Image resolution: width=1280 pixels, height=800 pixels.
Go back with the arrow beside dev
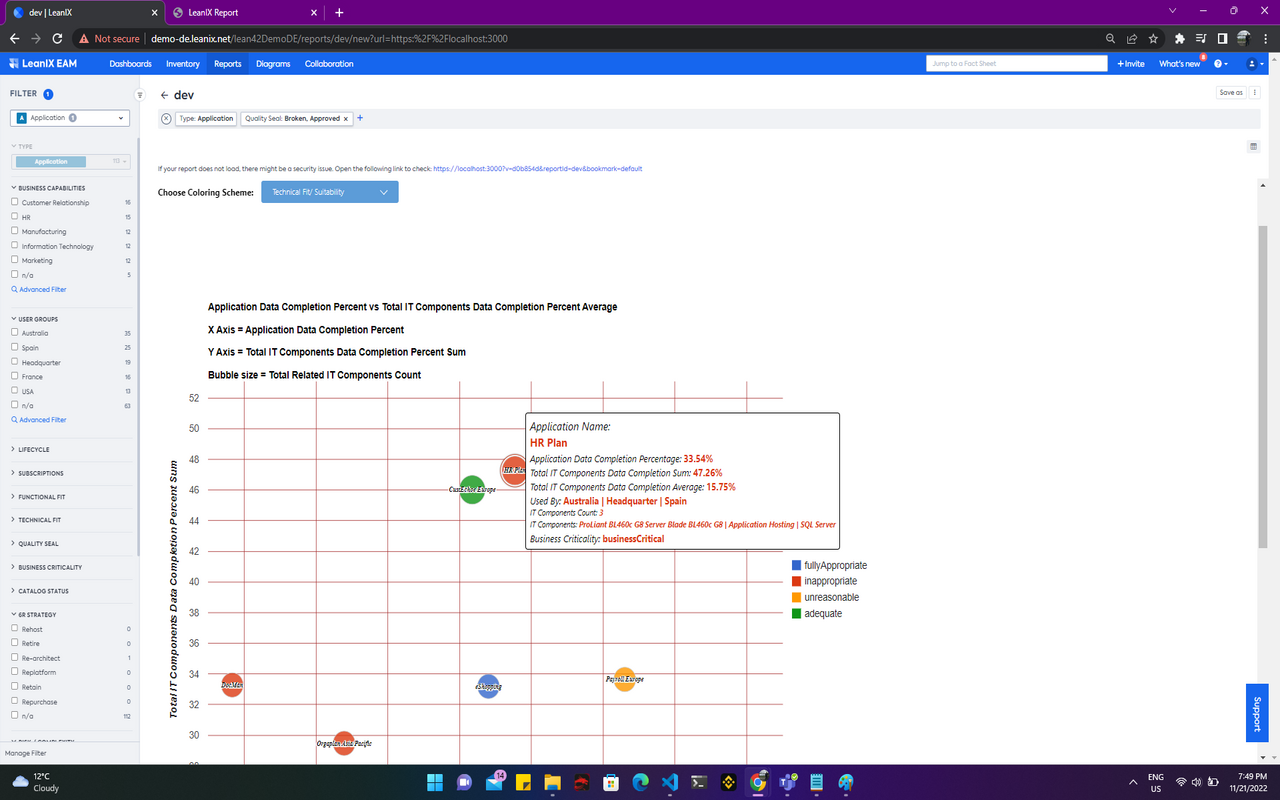tap(164, 95)
